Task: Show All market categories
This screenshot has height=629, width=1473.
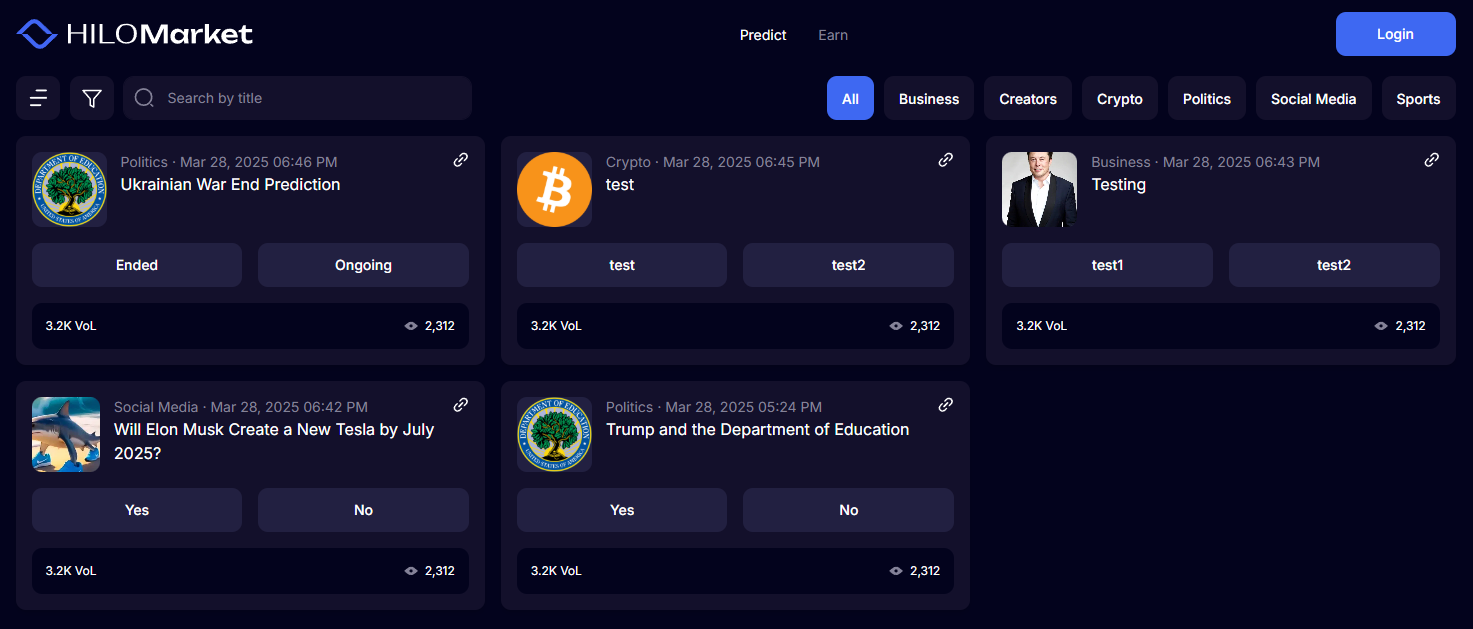Action: click(850, 99)
